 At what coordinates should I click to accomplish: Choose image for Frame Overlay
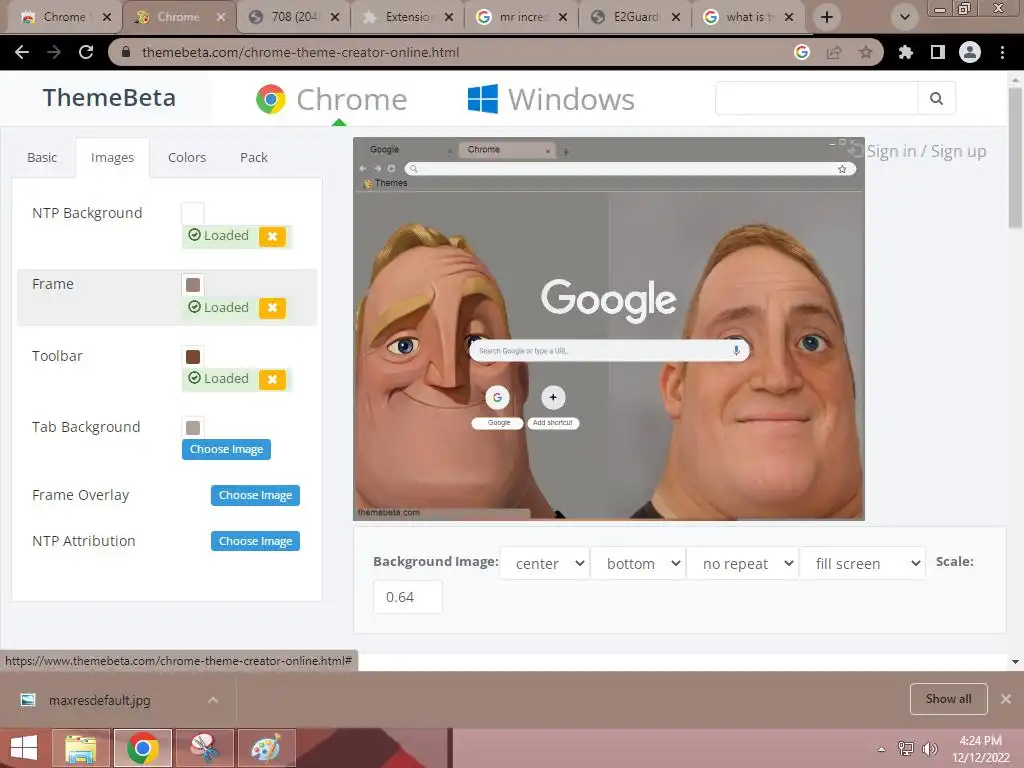click(255, 495)
